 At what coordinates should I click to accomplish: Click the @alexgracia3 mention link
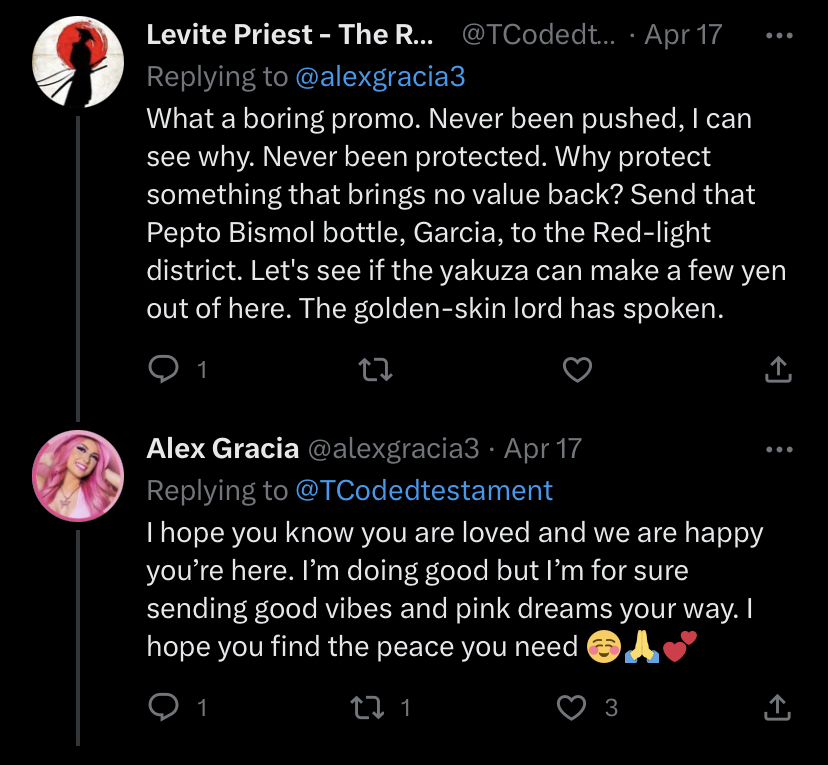coord(381,77)
